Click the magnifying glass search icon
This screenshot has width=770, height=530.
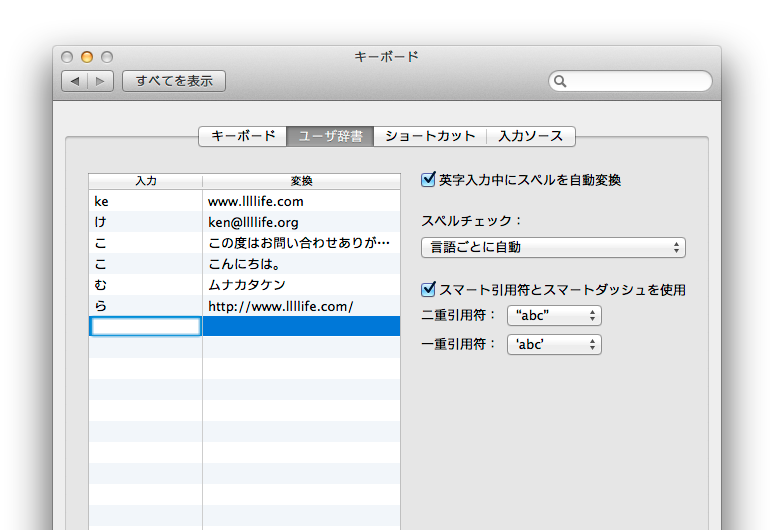coord(561,81)
